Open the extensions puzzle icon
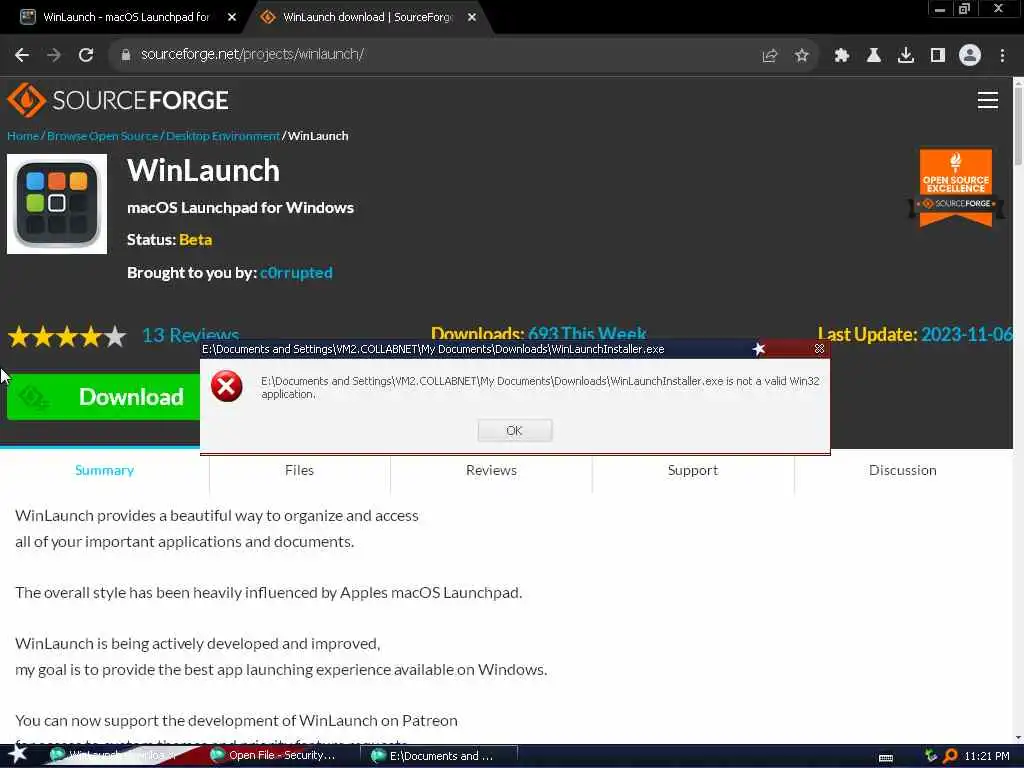This screenshot has height=768, width=1024. 842,56
